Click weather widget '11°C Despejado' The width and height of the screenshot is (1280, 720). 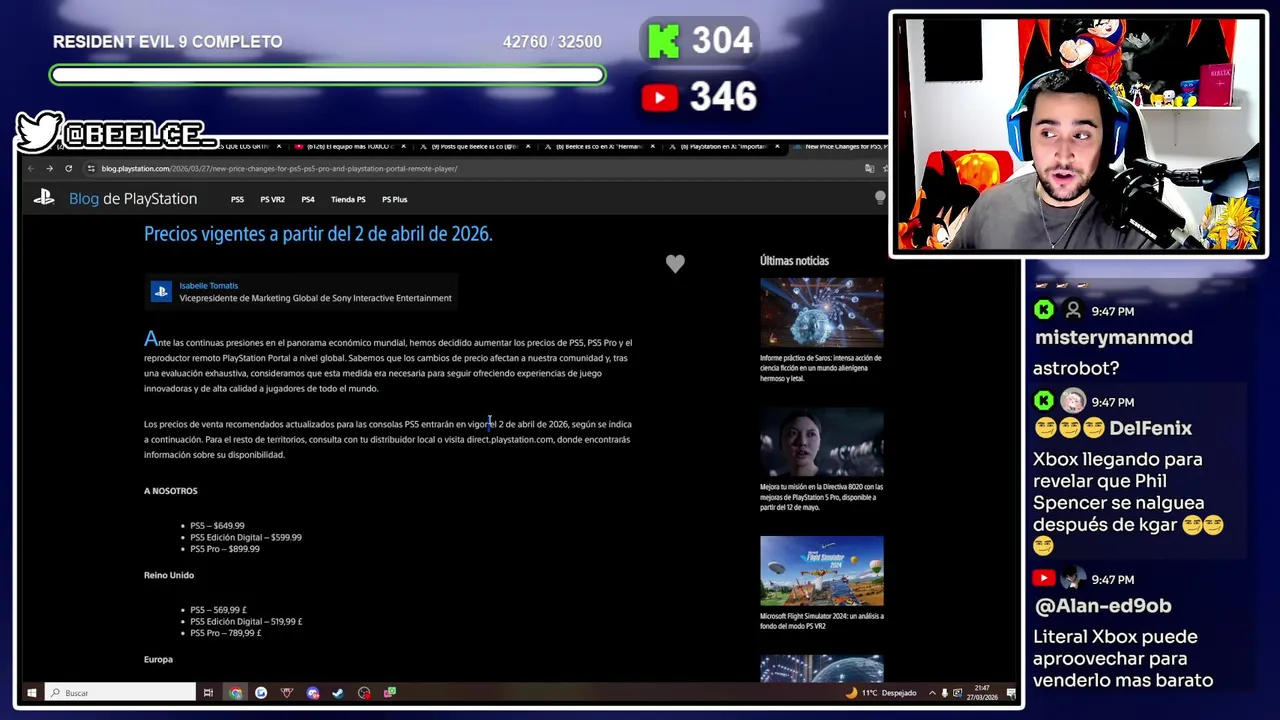[881, 692]
